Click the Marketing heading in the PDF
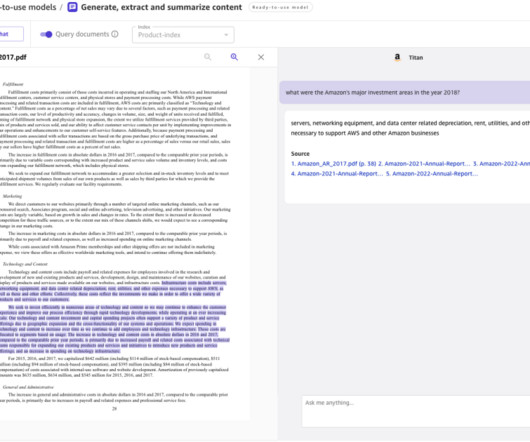 tap(12, 196)
